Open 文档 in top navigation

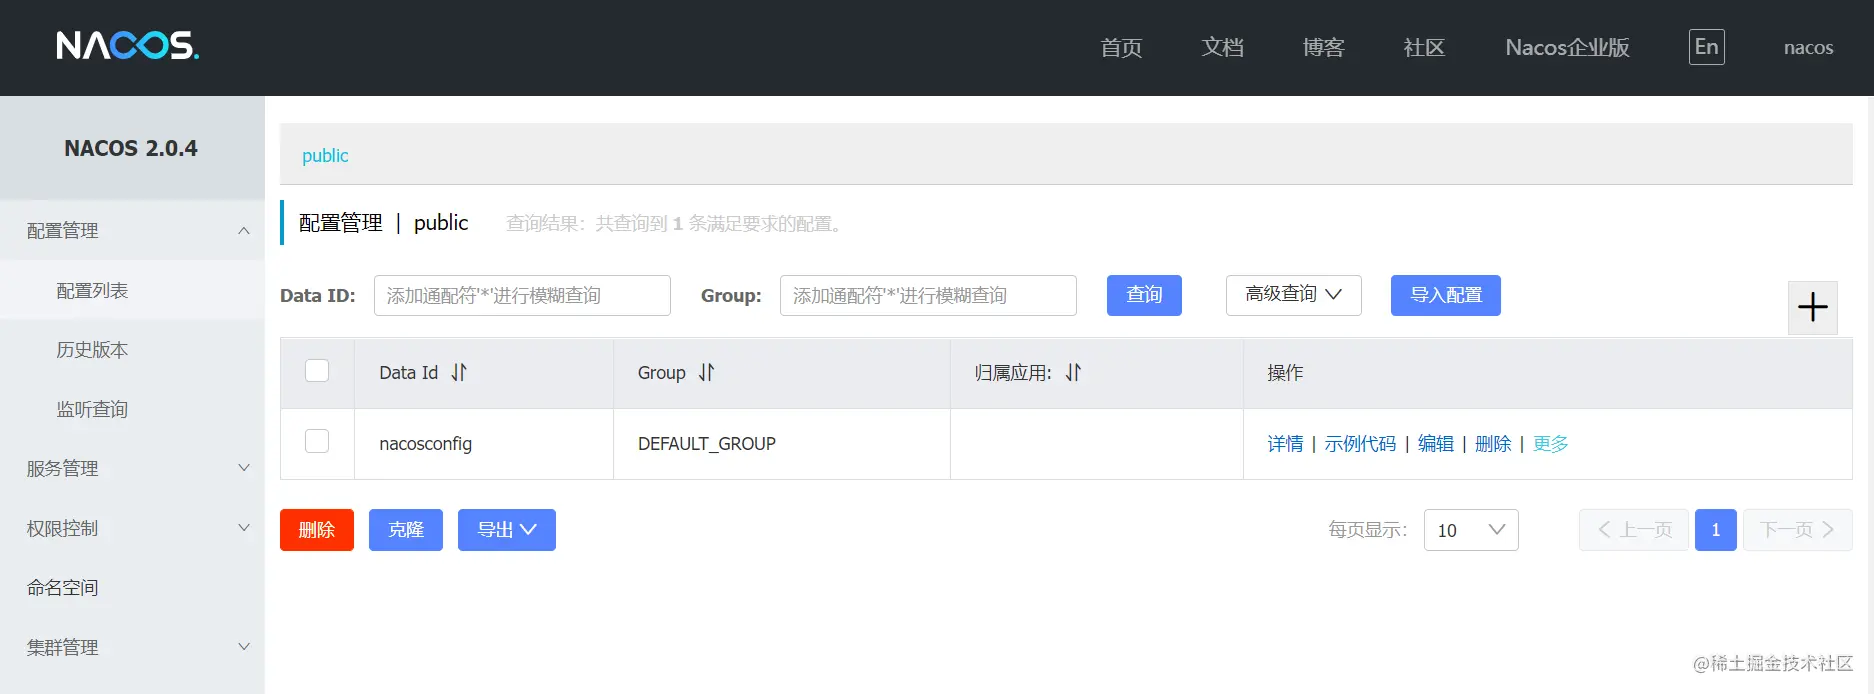(x=1222, y=48)
